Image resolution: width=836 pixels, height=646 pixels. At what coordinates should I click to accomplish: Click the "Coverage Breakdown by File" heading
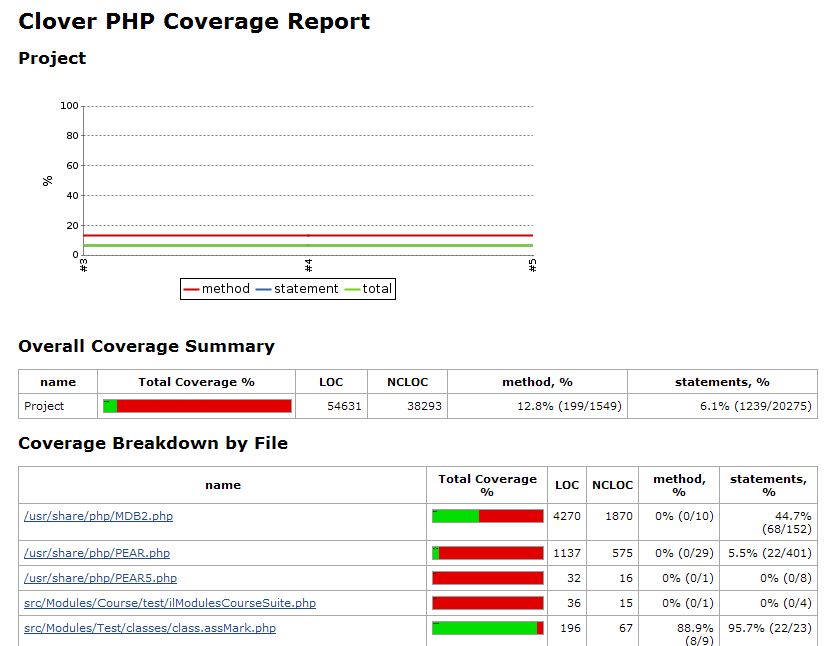point(153,443)
